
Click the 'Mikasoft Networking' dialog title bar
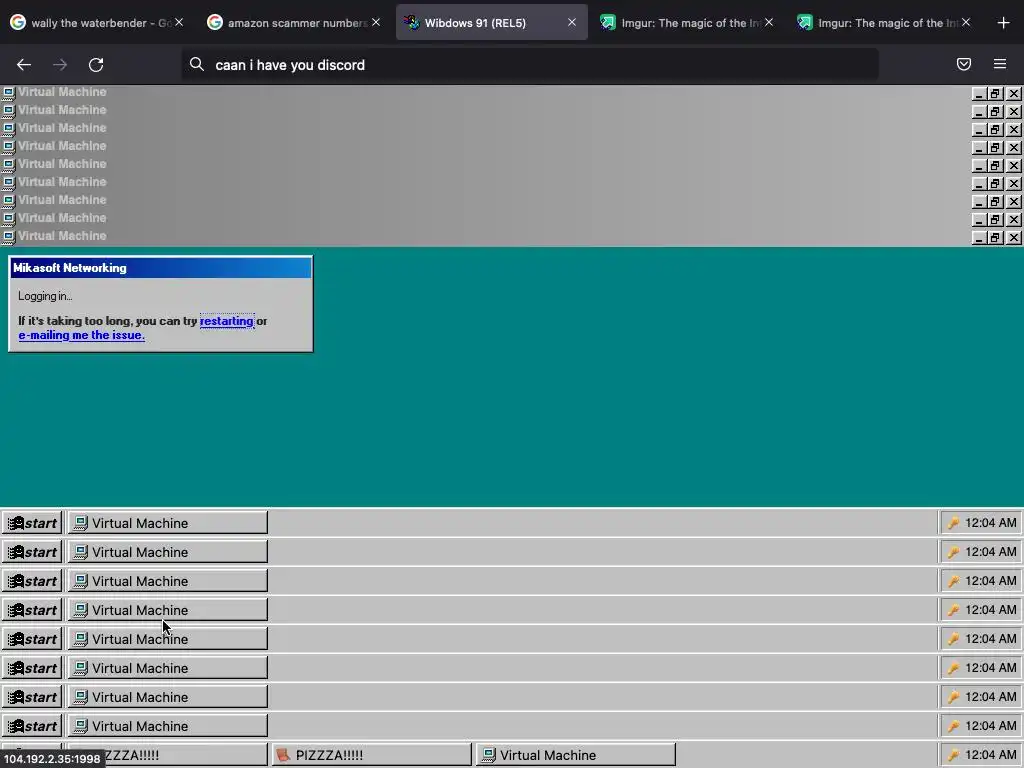tap(161, 268)
